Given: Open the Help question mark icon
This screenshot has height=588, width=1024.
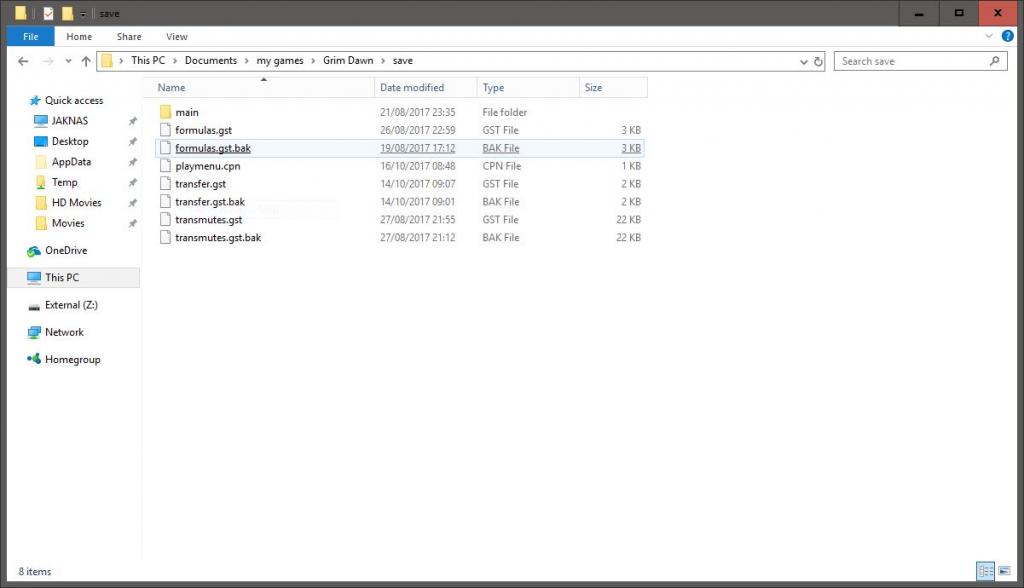Looking at the screenshot, I should pyautogui.click(x=1008, y=37).
